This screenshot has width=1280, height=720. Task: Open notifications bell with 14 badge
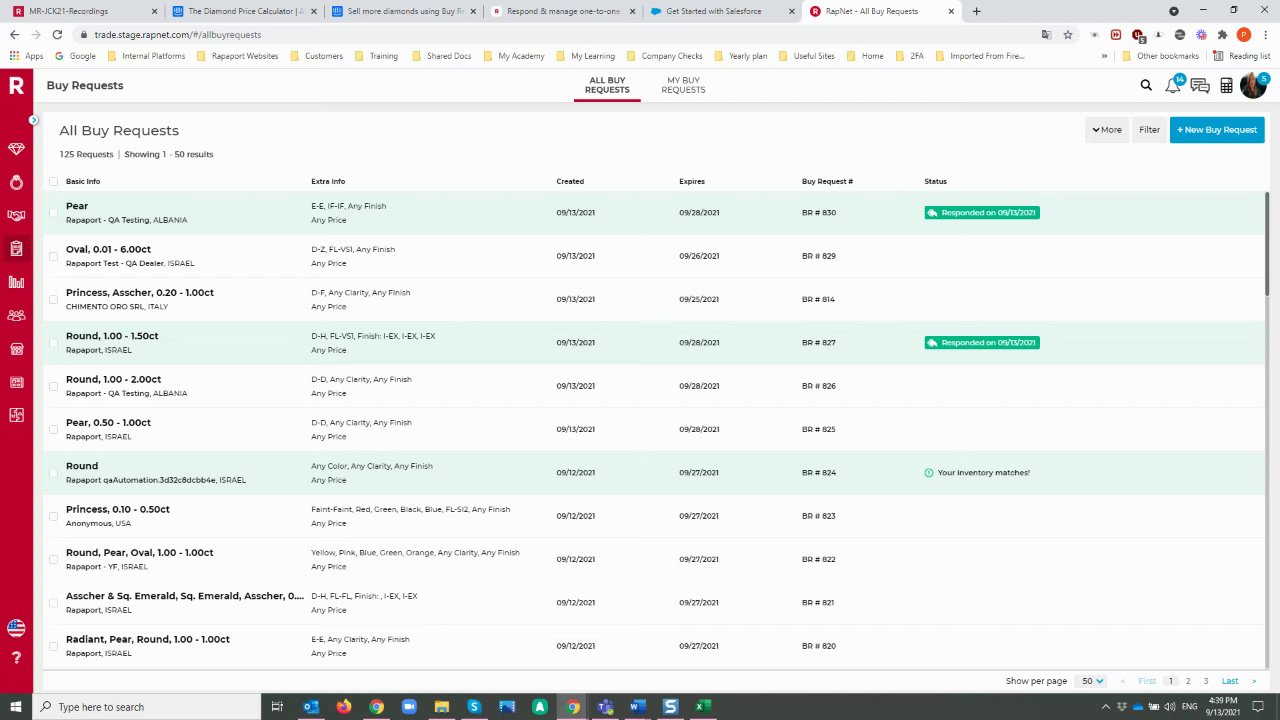click(1172, 85)
